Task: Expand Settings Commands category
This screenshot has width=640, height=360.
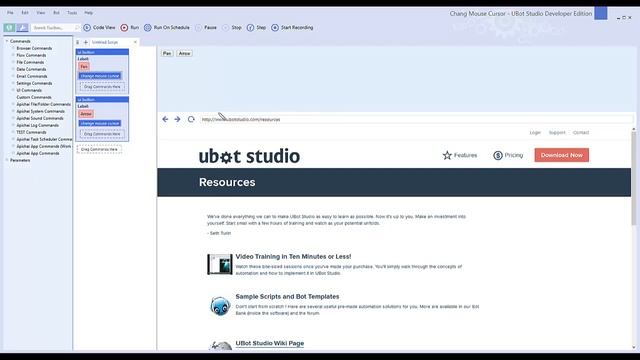Action: click(x=13, y=83)
